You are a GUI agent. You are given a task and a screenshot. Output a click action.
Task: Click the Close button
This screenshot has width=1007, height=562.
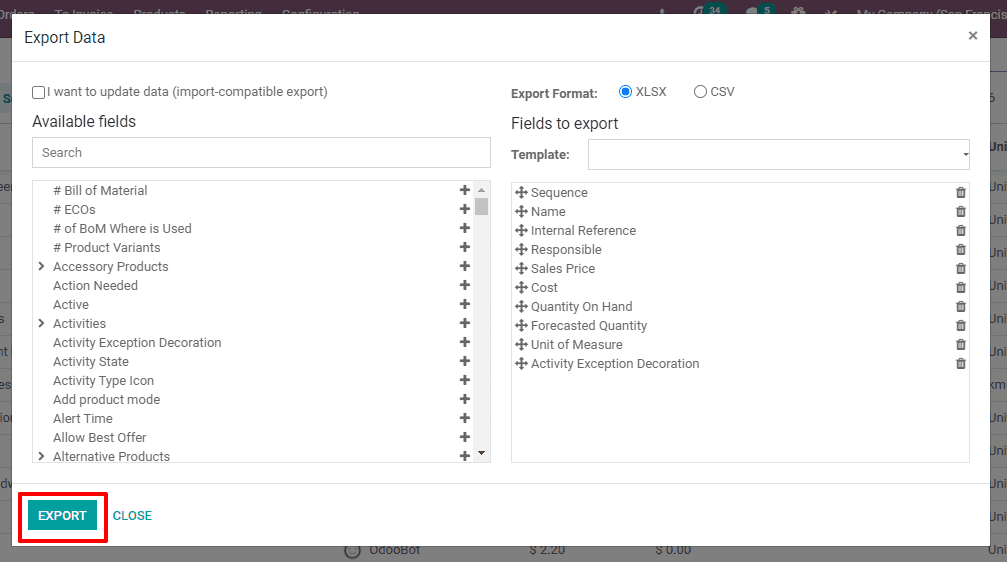coord(132,516)
